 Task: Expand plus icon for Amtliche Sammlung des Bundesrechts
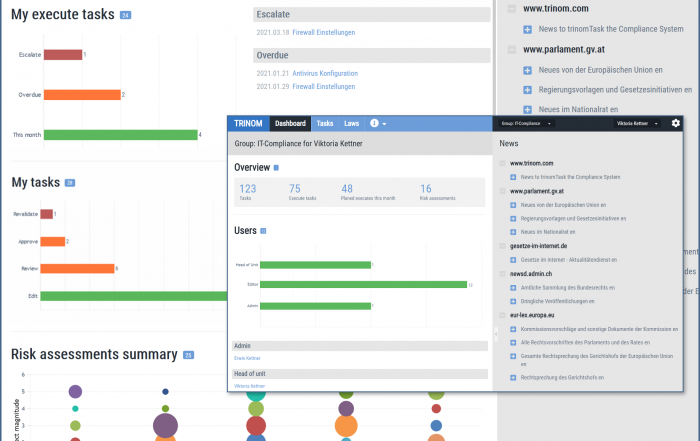pos(513,288)
